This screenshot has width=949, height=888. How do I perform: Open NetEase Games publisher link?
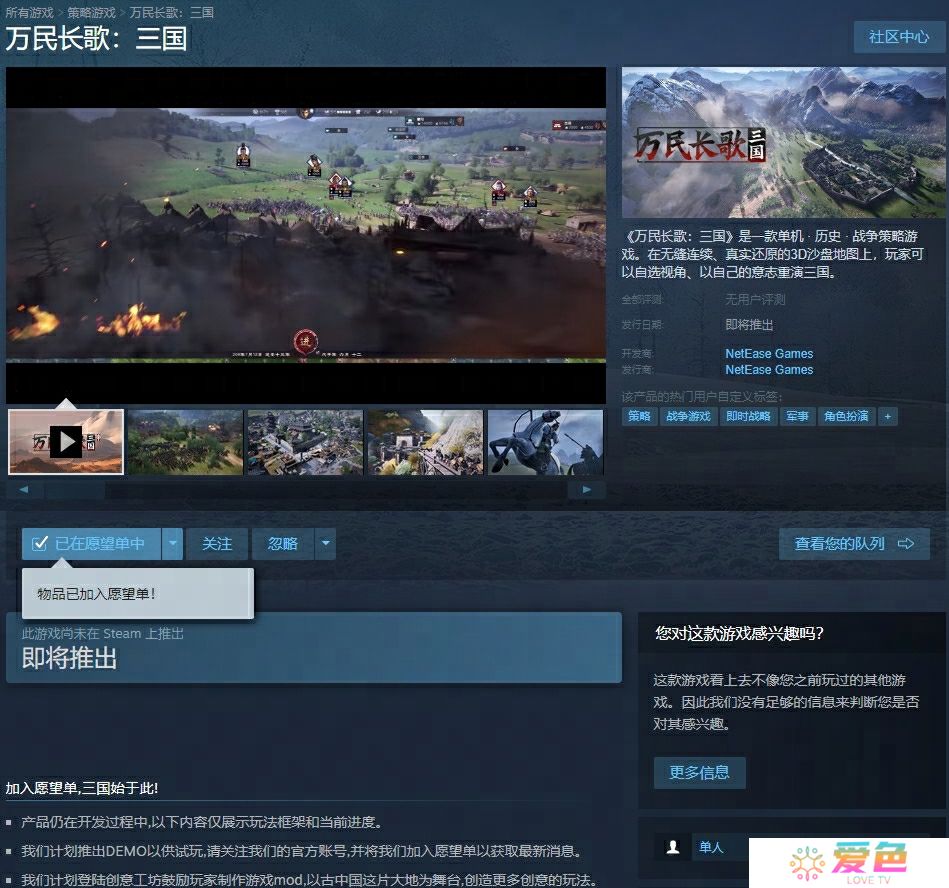(769, 370)
